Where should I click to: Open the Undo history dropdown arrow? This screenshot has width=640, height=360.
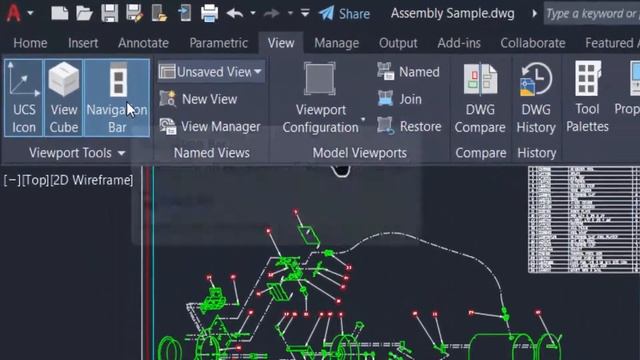pyautogui.click(x=253, y=13)
